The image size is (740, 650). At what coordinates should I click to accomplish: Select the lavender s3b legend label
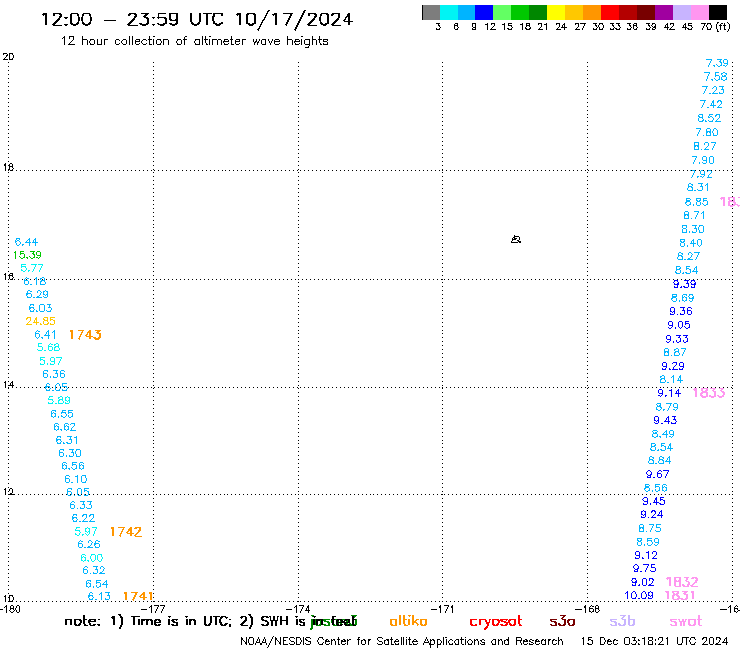point(622,621)
